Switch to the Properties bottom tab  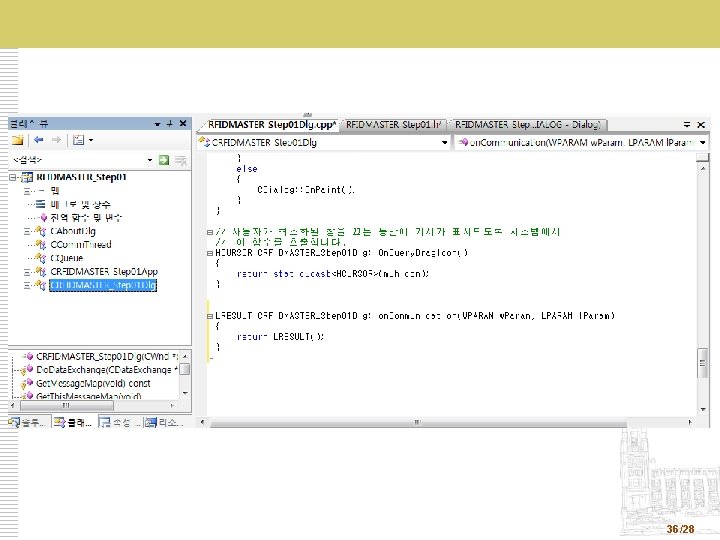pos(118,422)
